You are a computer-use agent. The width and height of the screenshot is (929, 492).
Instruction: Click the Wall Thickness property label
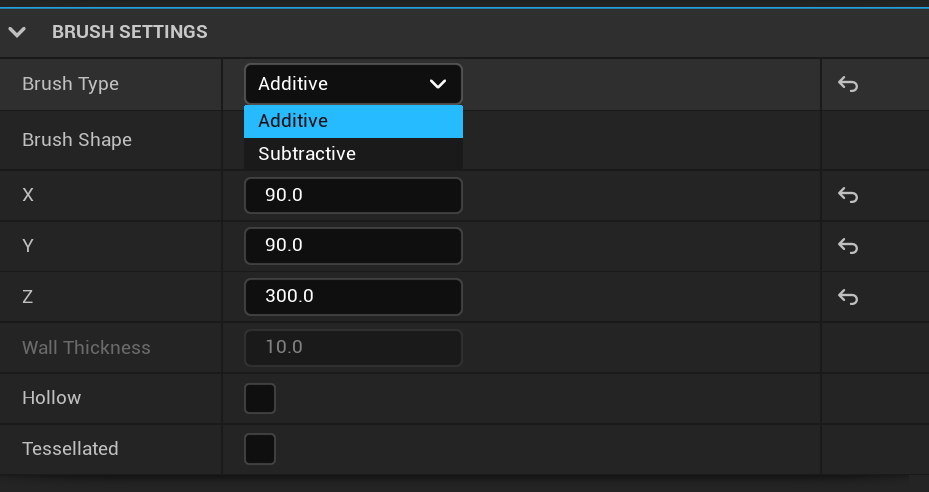click(86, 348)
